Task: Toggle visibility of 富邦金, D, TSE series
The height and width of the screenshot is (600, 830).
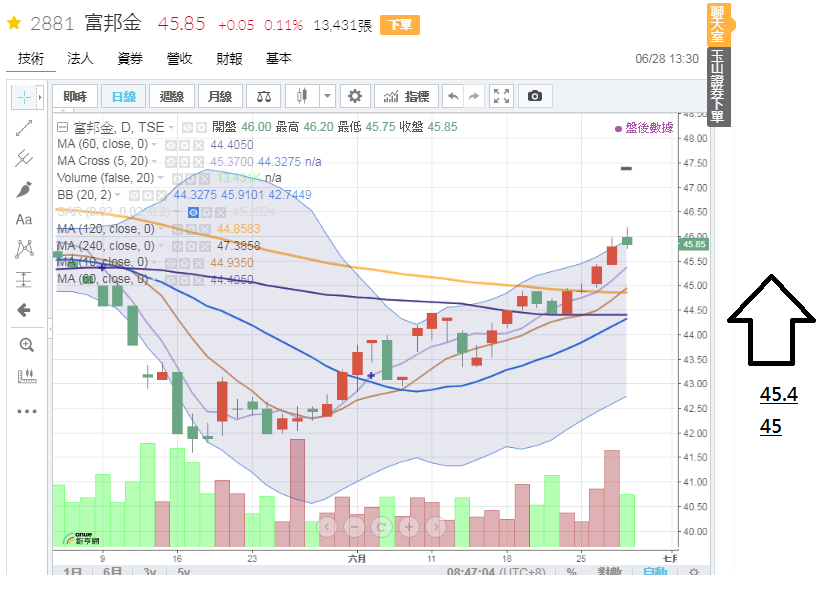Action: click(x=187, y=128)
